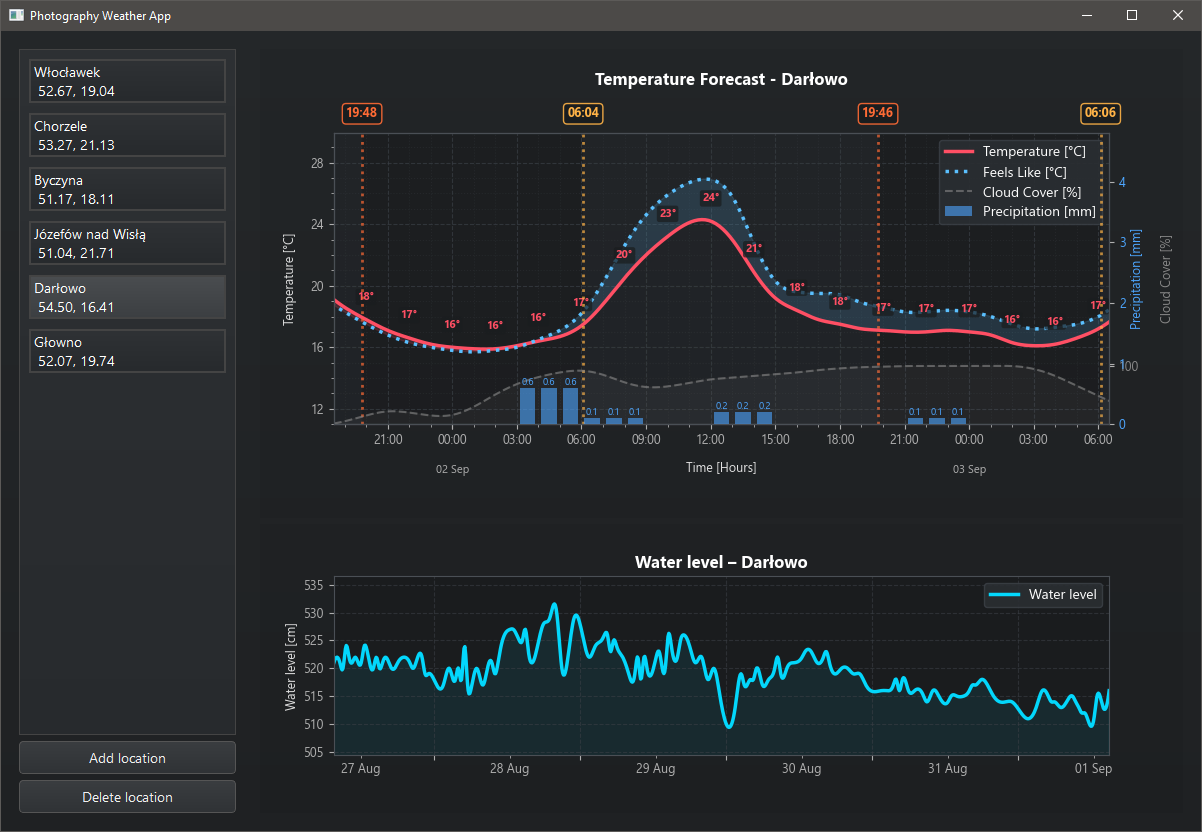Click the Precipitation legend bar swatch
Viewport: 1202px width, 832px height.
[x=958, y=211]
